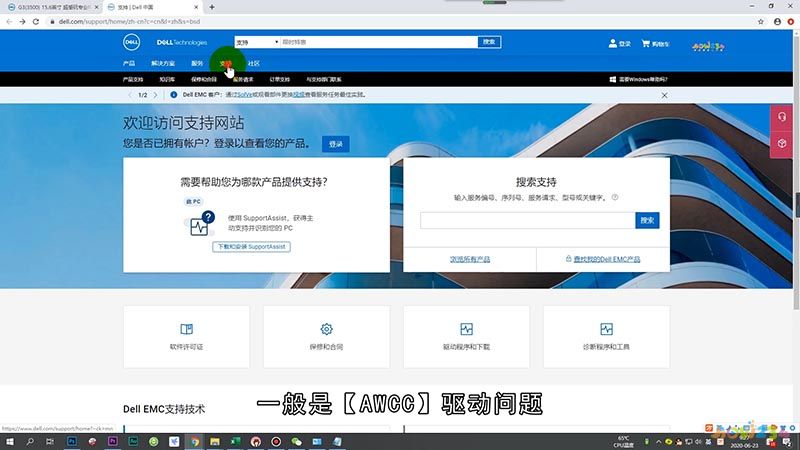Click the header 搜索 button
The height and width of the screenshot is (450, 800).
[489, 42]
